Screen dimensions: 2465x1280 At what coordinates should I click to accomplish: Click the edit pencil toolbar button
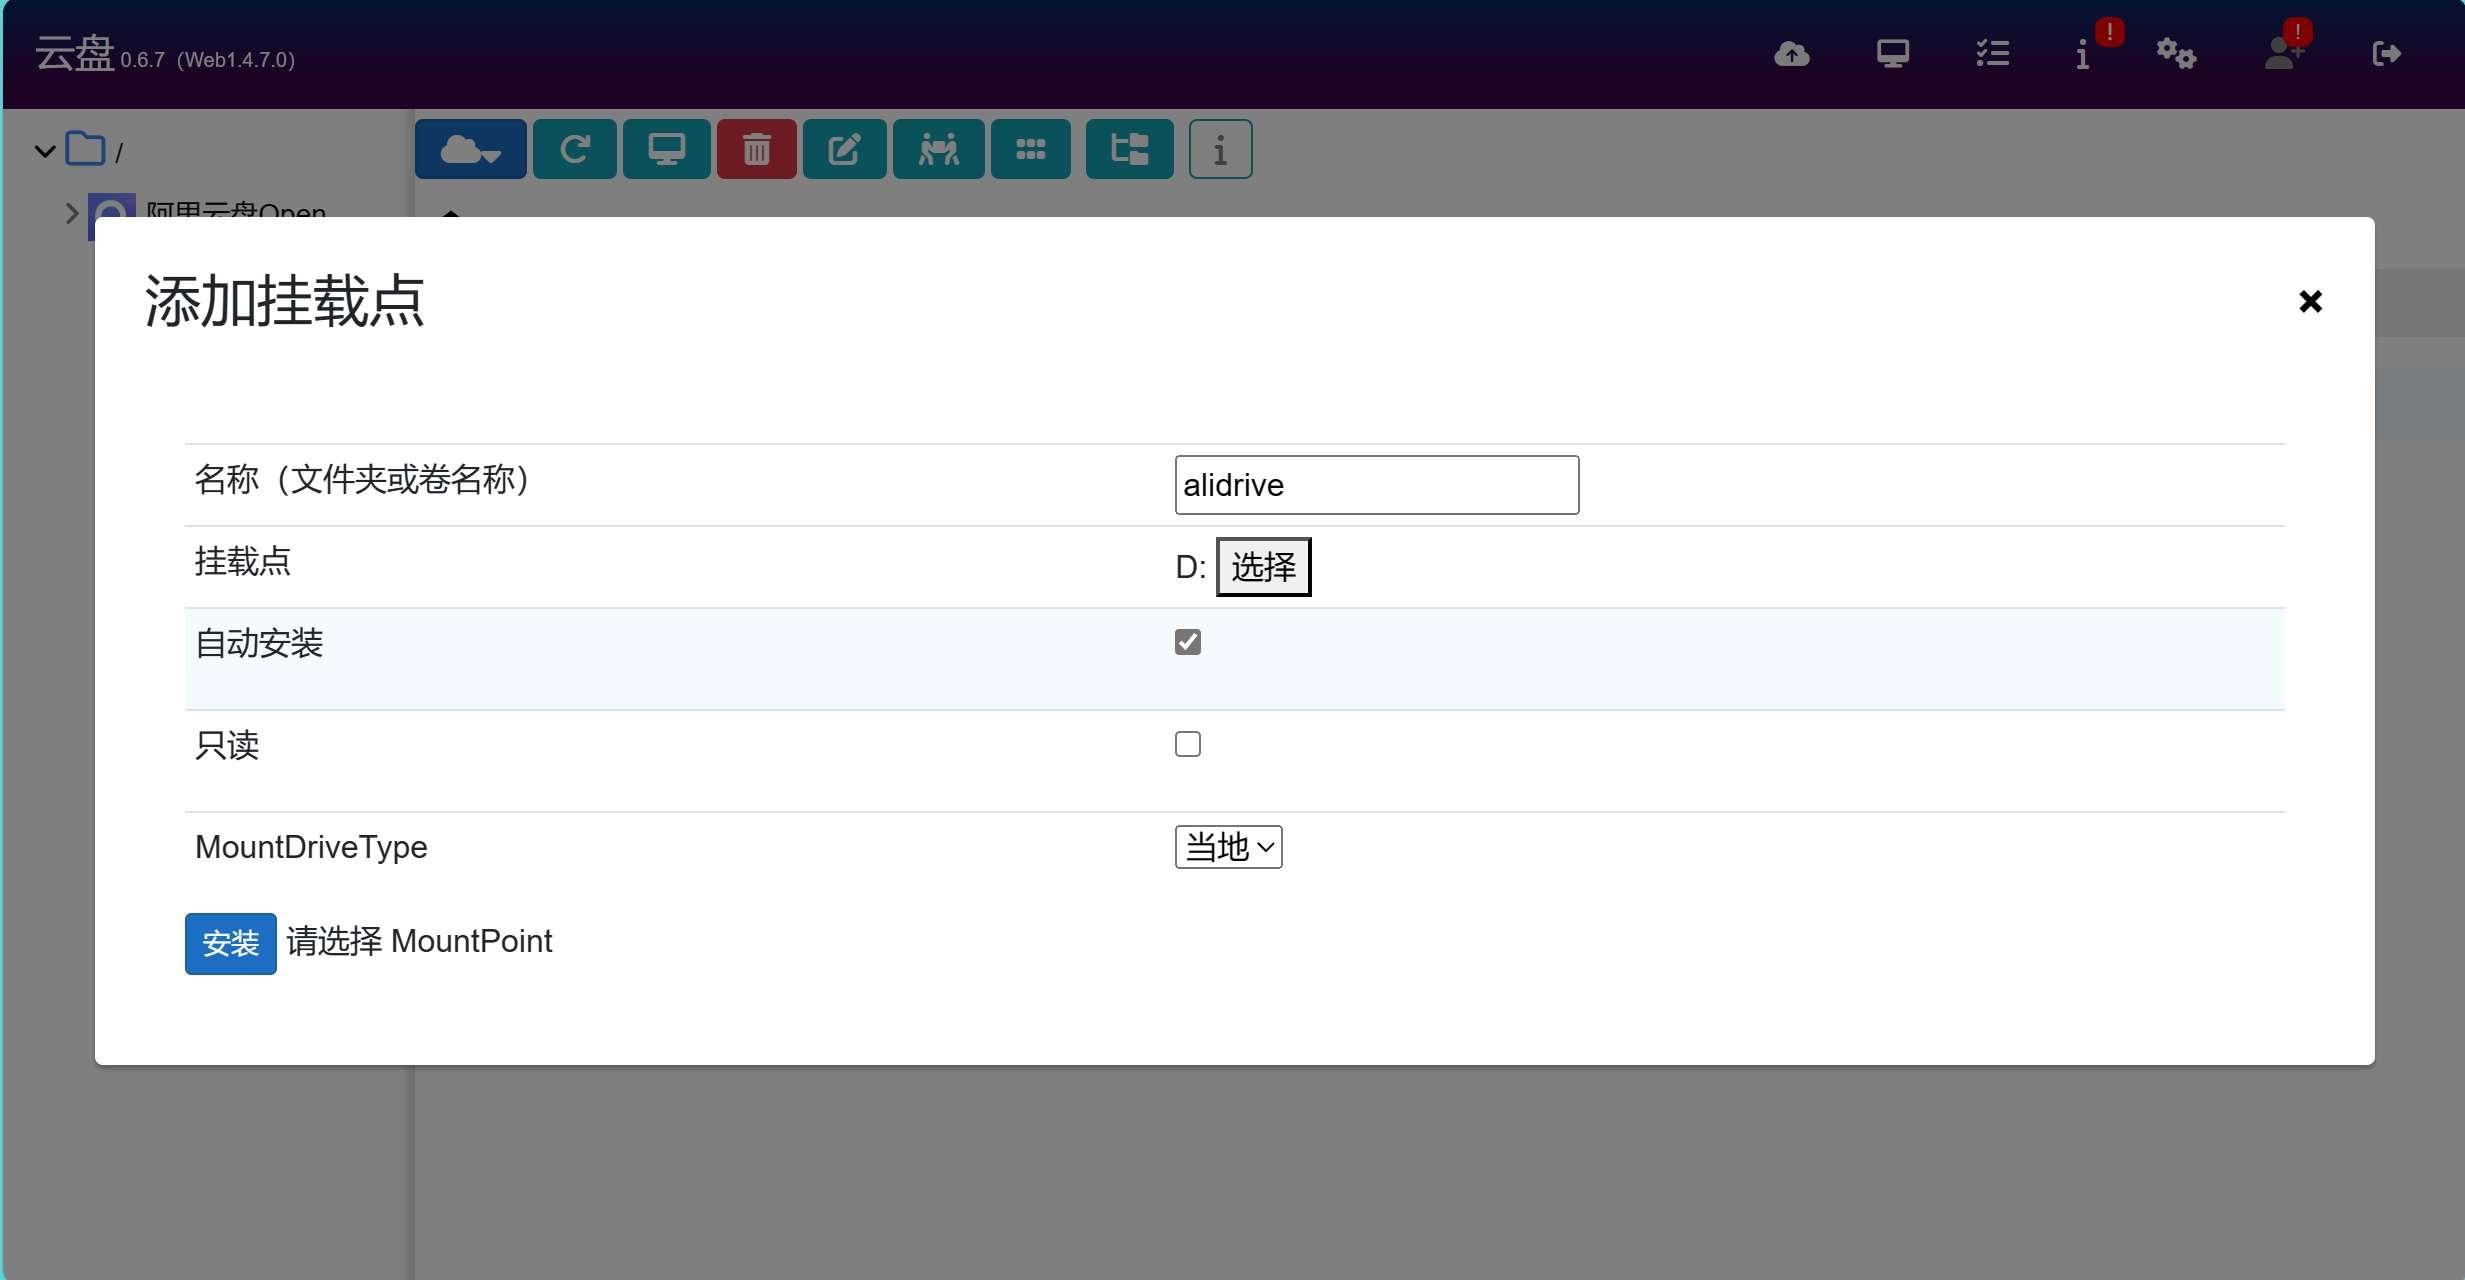[844, 149]
